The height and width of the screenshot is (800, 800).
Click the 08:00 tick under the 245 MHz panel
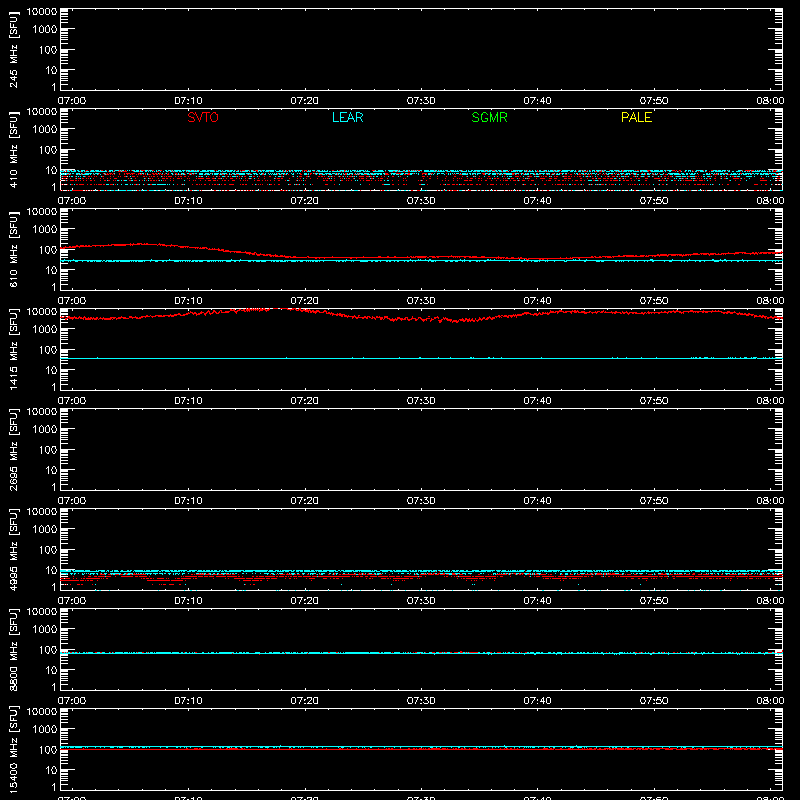[x=770, y=101]
